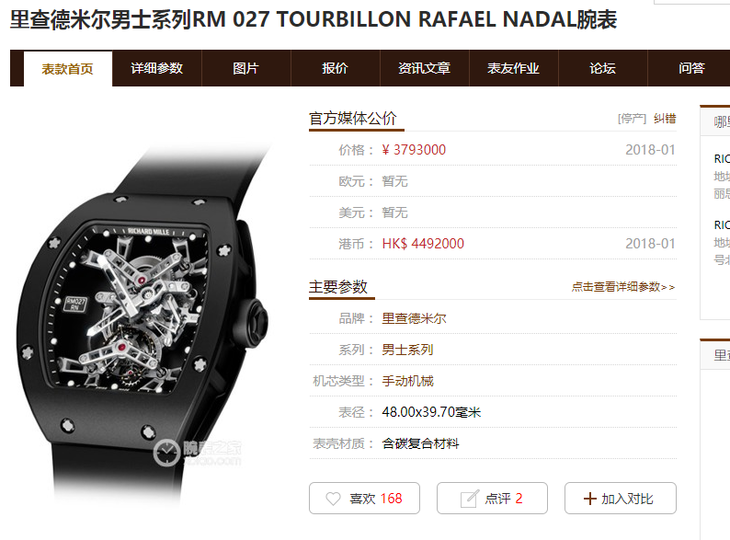Viewport: 730px width, 540px height.
Task: Click the 手动机械 movement type link
Action: click(407, 381)
